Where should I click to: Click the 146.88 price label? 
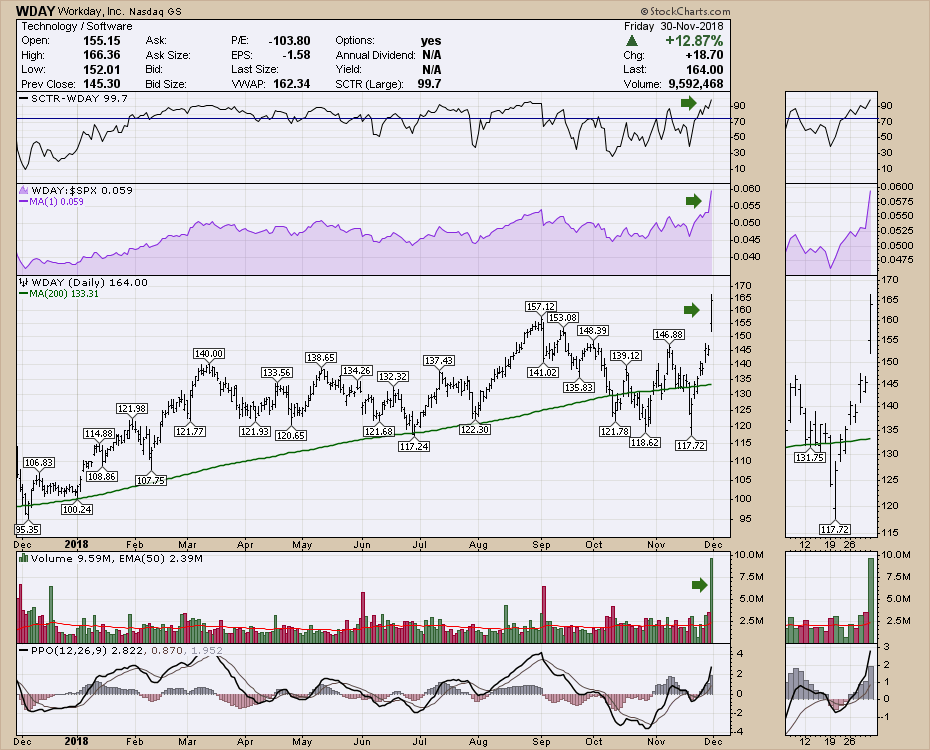(x=668, y=335)
